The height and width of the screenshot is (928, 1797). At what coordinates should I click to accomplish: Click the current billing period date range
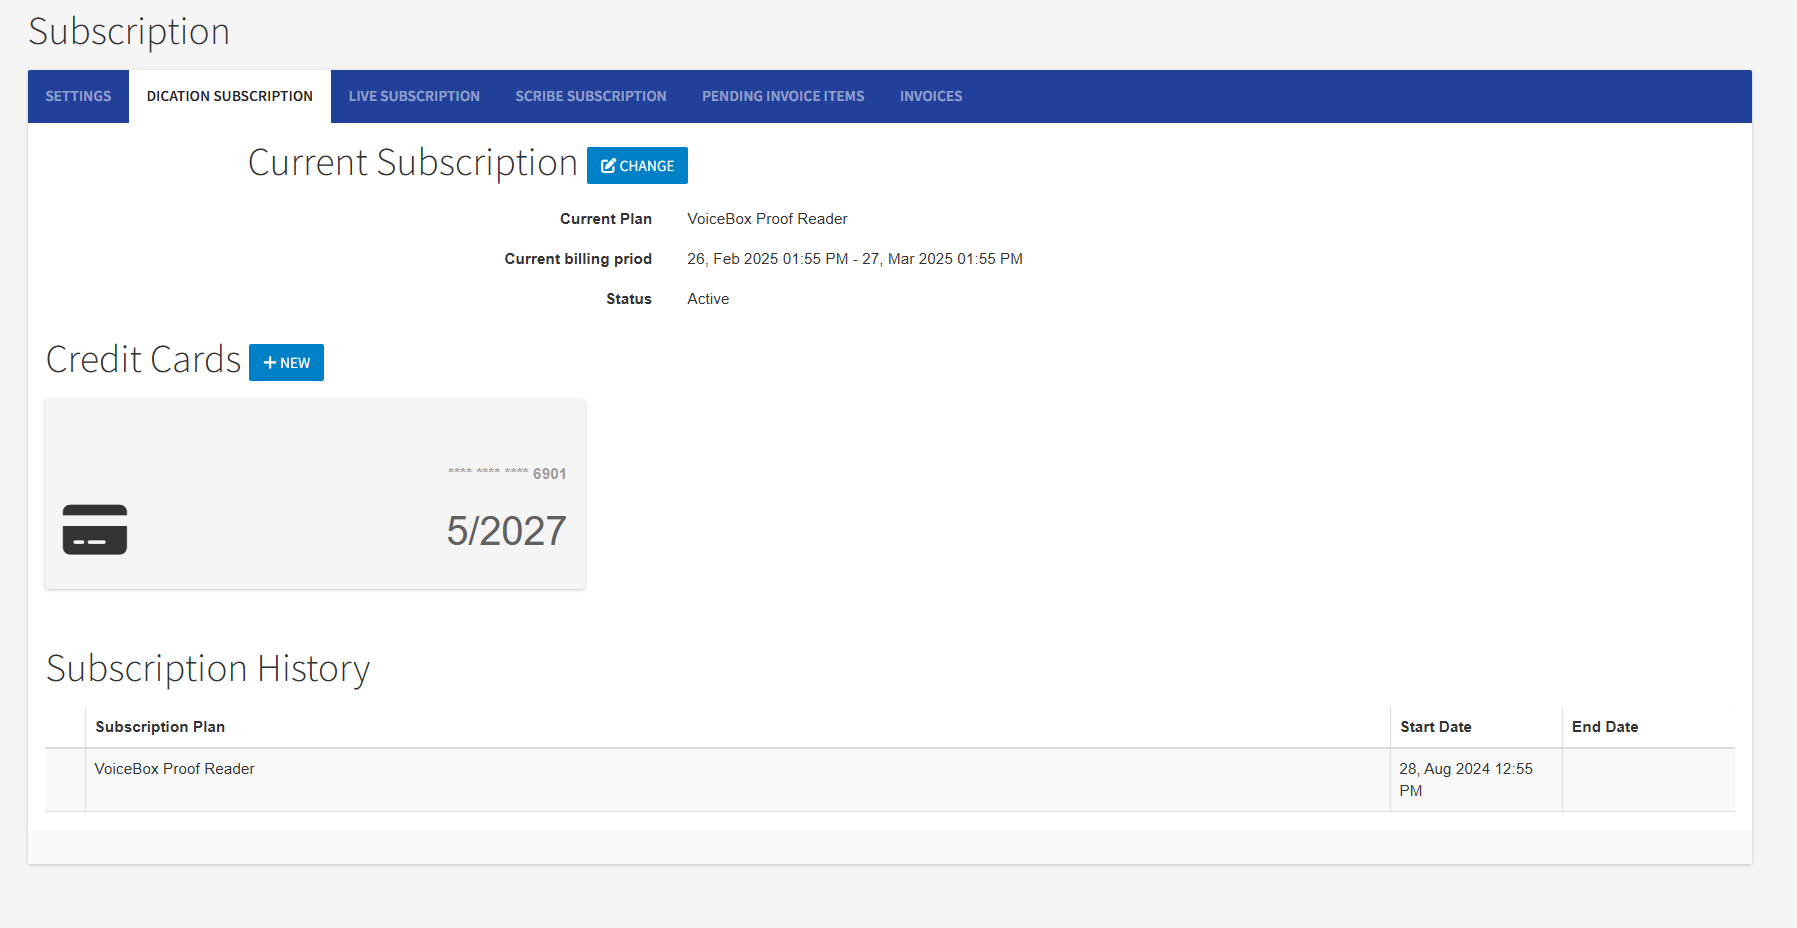pos(855,259)
